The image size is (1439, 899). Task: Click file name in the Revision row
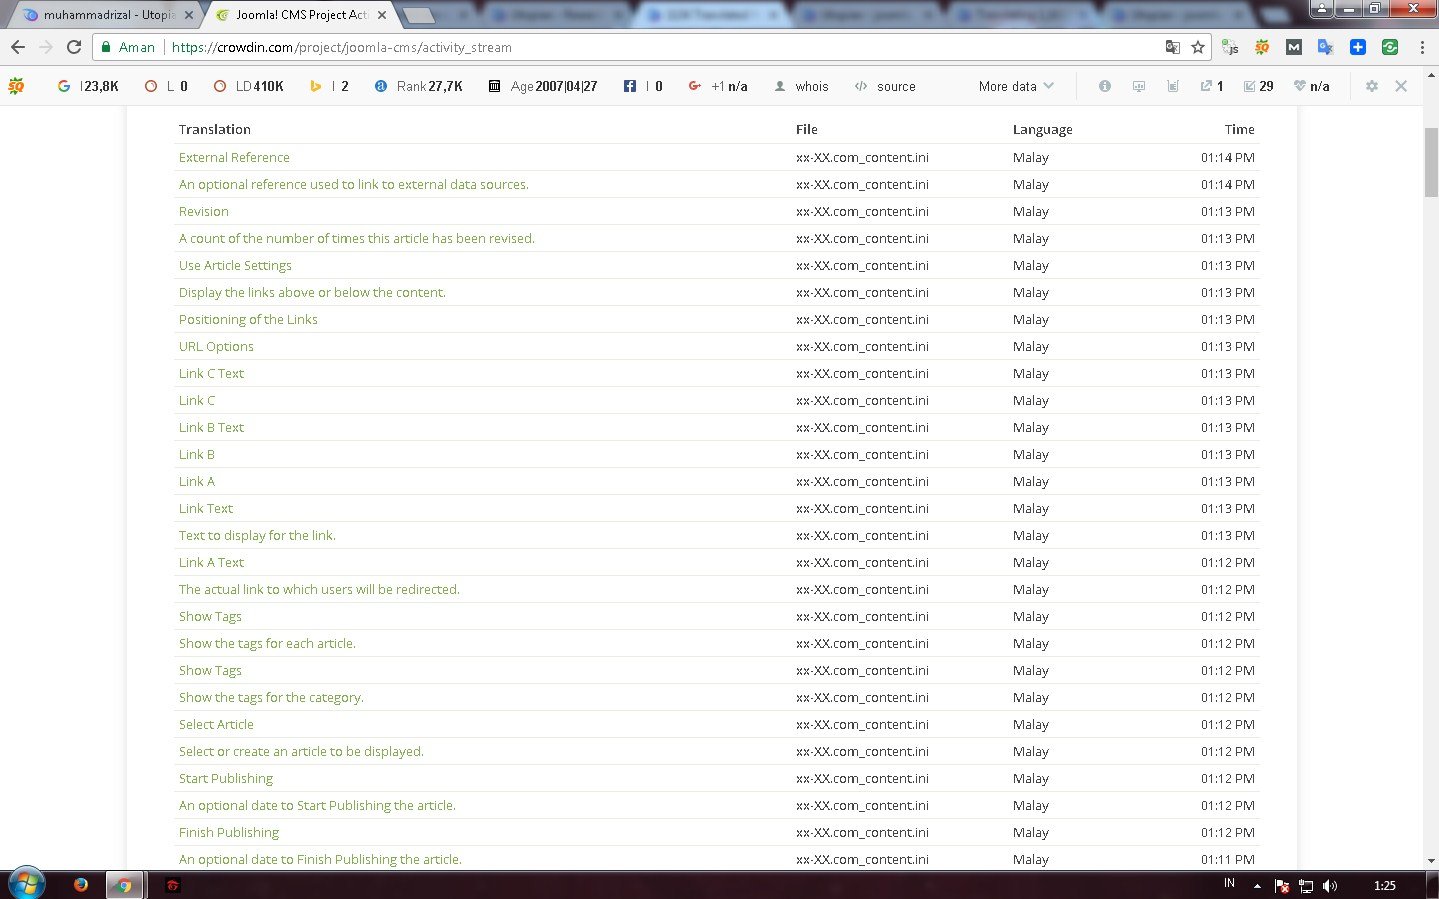(862, 211)
